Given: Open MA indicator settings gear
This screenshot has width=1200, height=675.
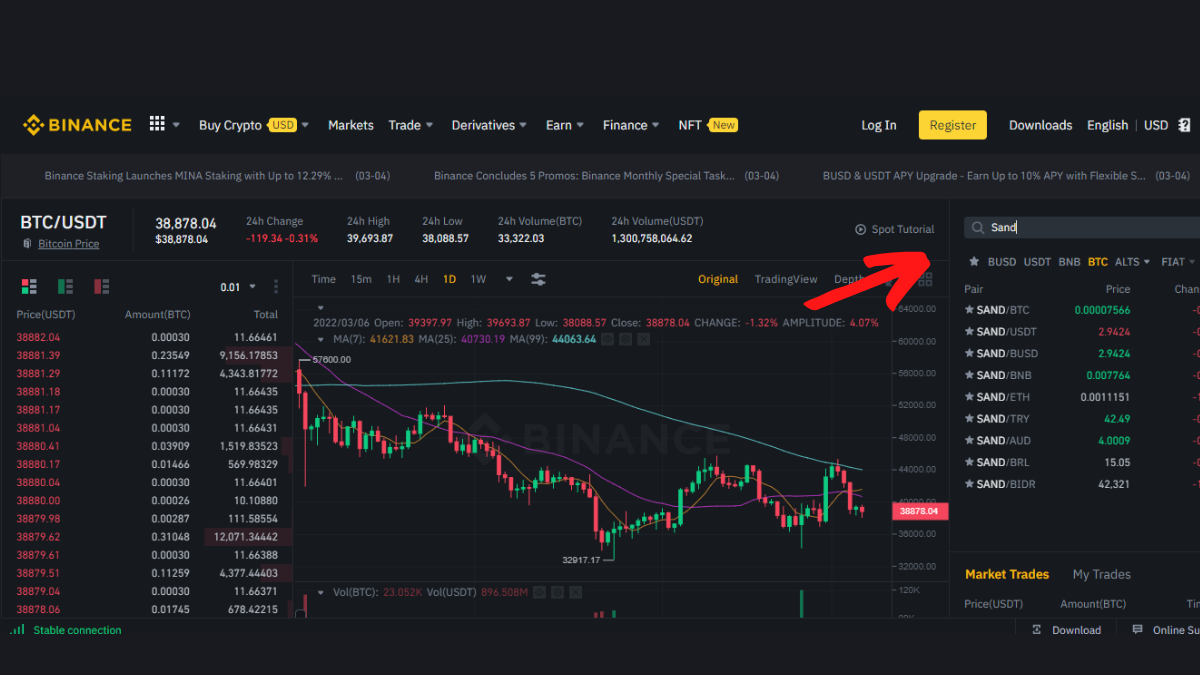Looking at the screenshot, I should pyautogui.click(x=625, y=339).
